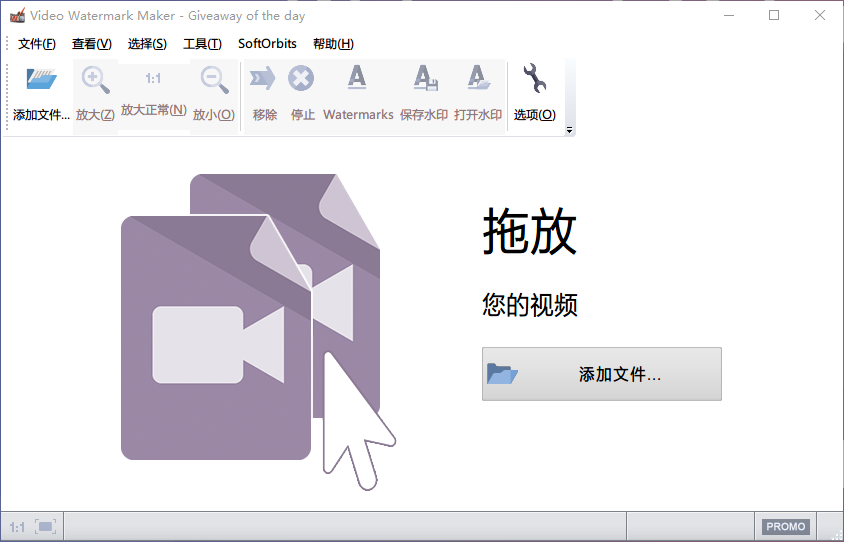Click the PROMO badge in status bar
Screen dimensions: 844x542
[x=785, y=526]
